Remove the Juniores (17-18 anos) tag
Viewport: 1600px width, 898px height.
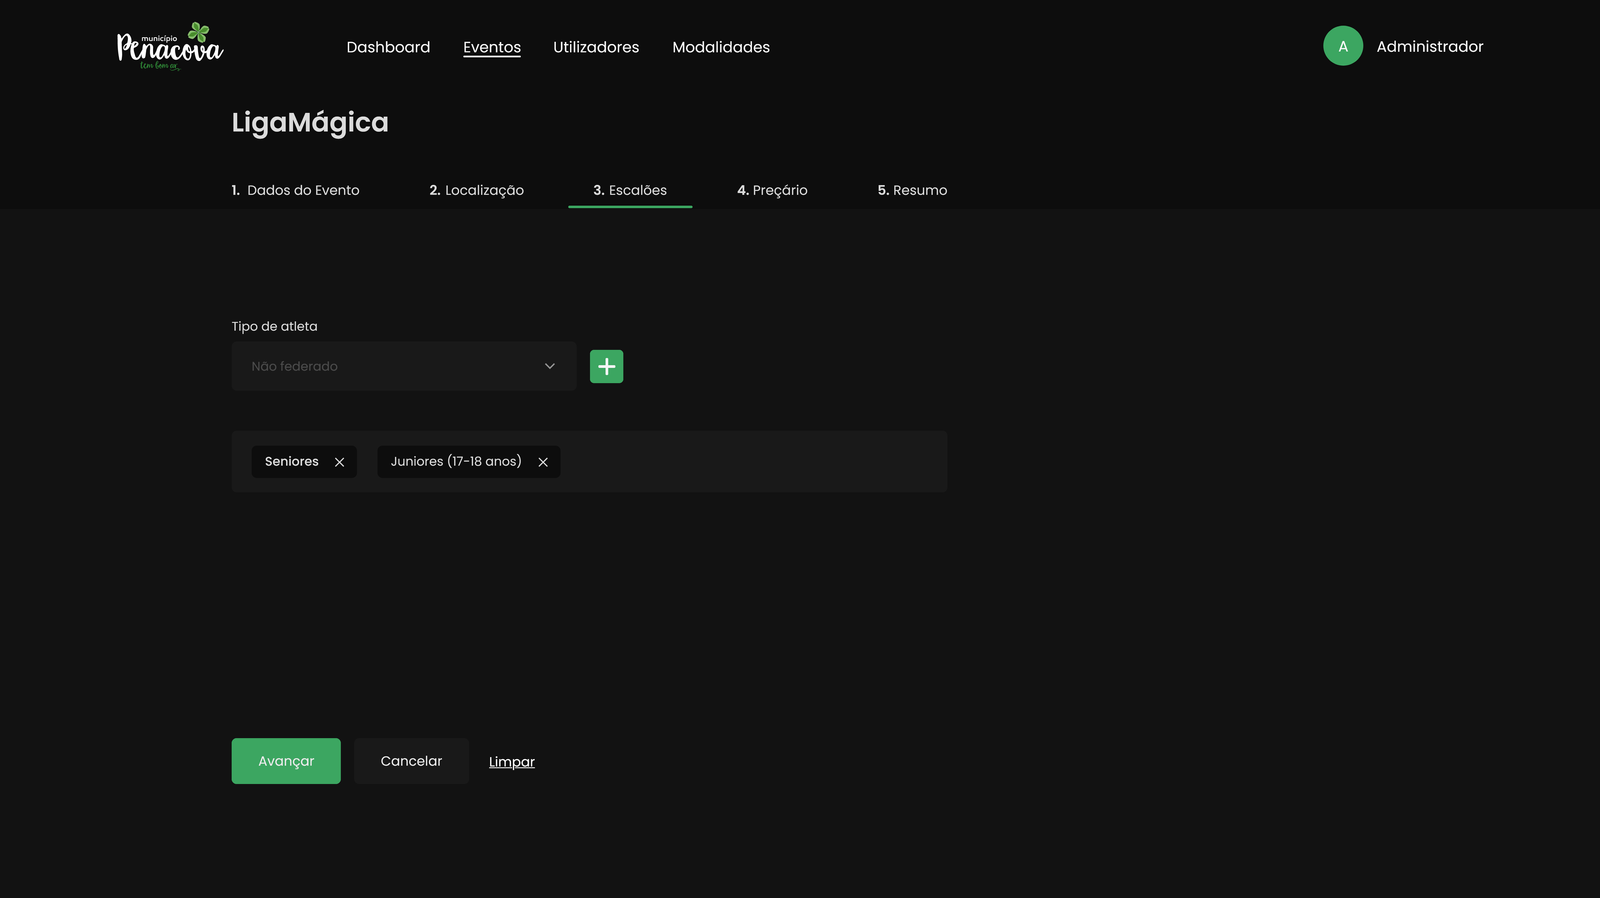click(543, 462)
